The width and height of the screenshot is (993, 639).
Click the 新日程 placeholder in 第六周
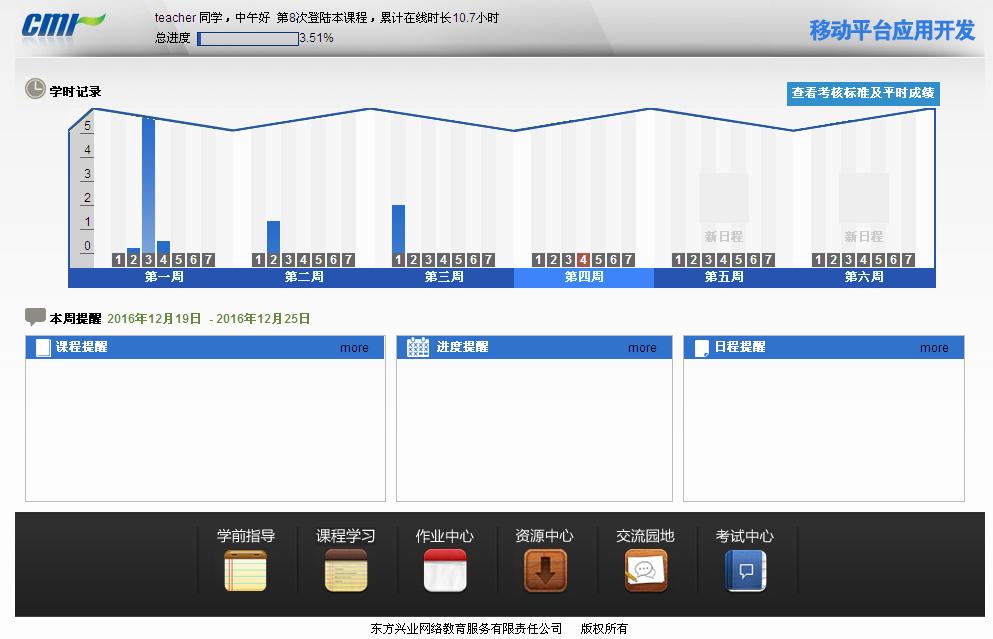[864, 209]
